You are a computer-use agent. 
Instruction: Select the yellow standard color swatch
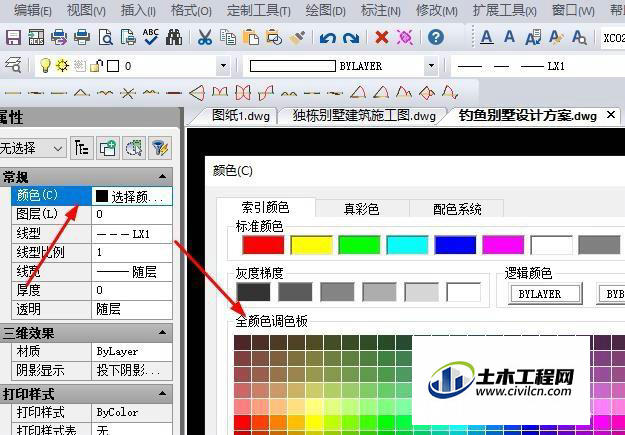[311, 245]
